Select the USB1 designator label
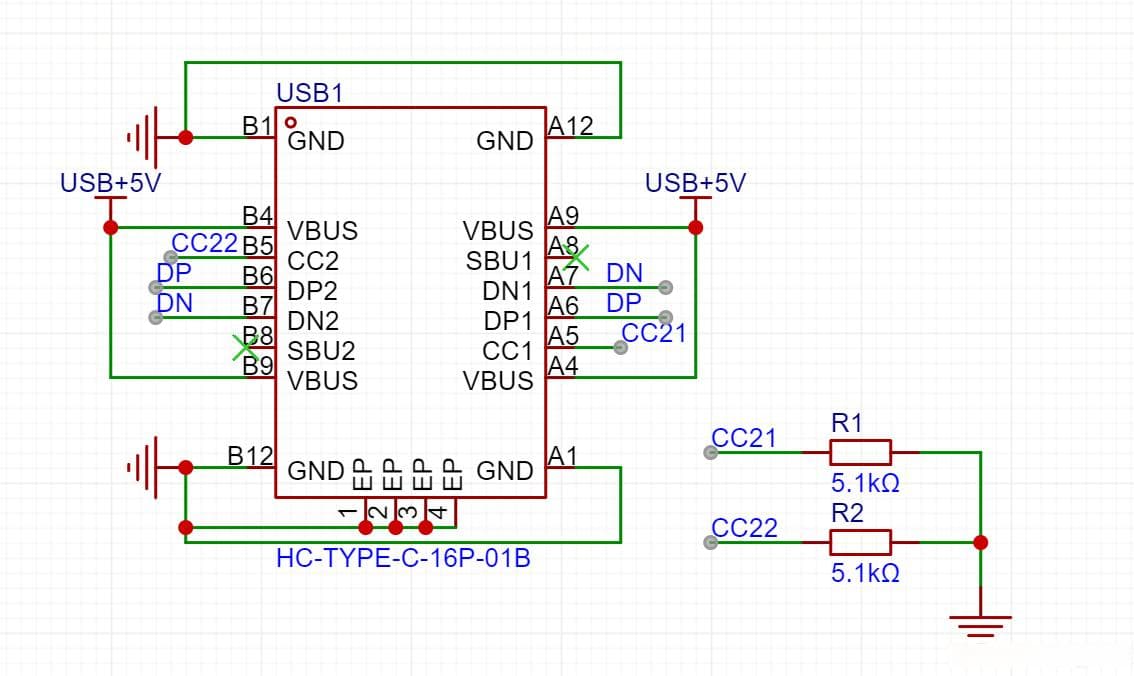Image resolution: width=1134 pixels, height=676 pixels. 310,93
